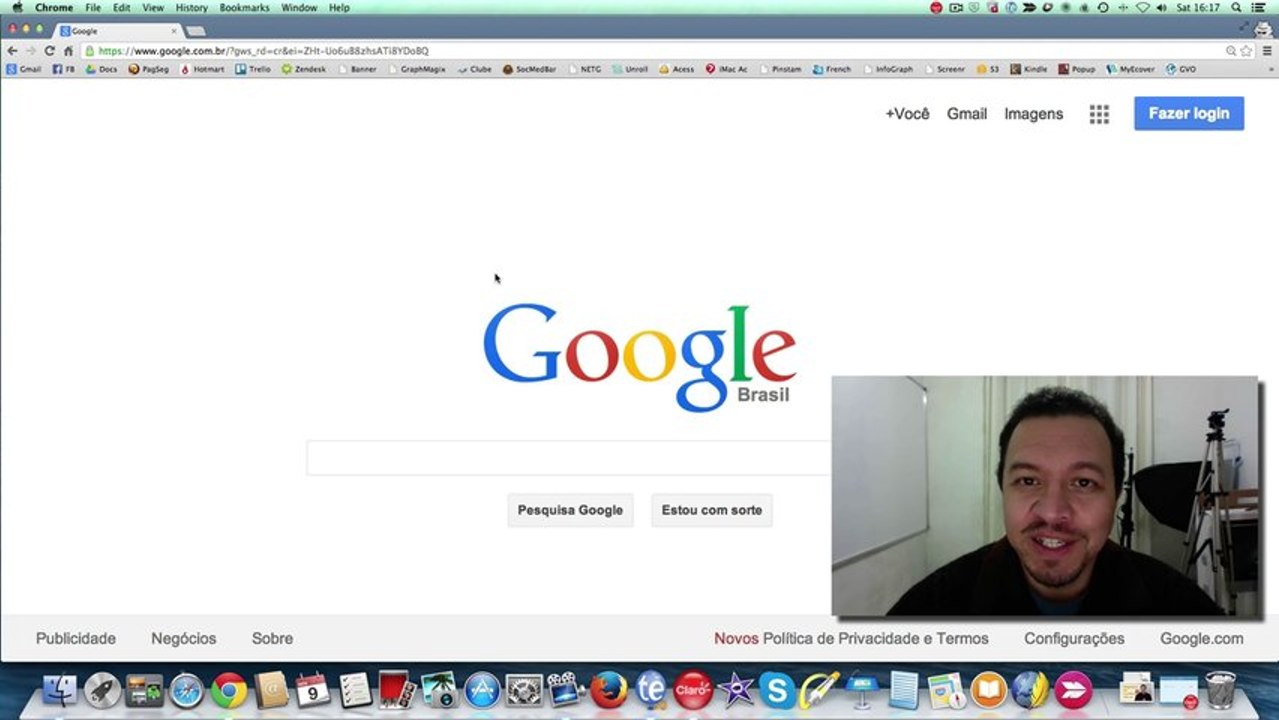Open the Calendar app in the dock
1279x720 pixels.
313,690
